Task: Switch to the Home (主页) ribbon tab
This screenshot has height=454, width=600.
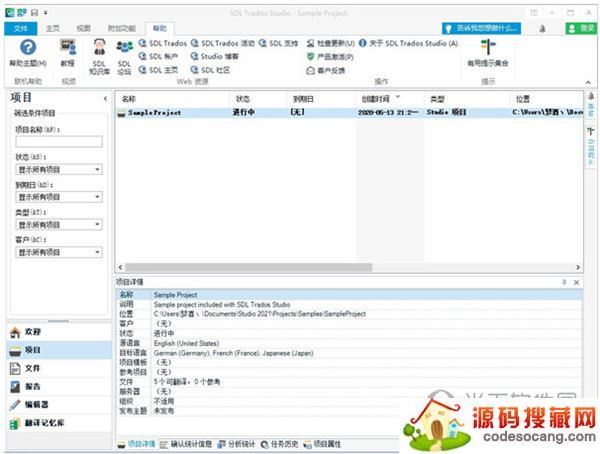Action: 52,29
